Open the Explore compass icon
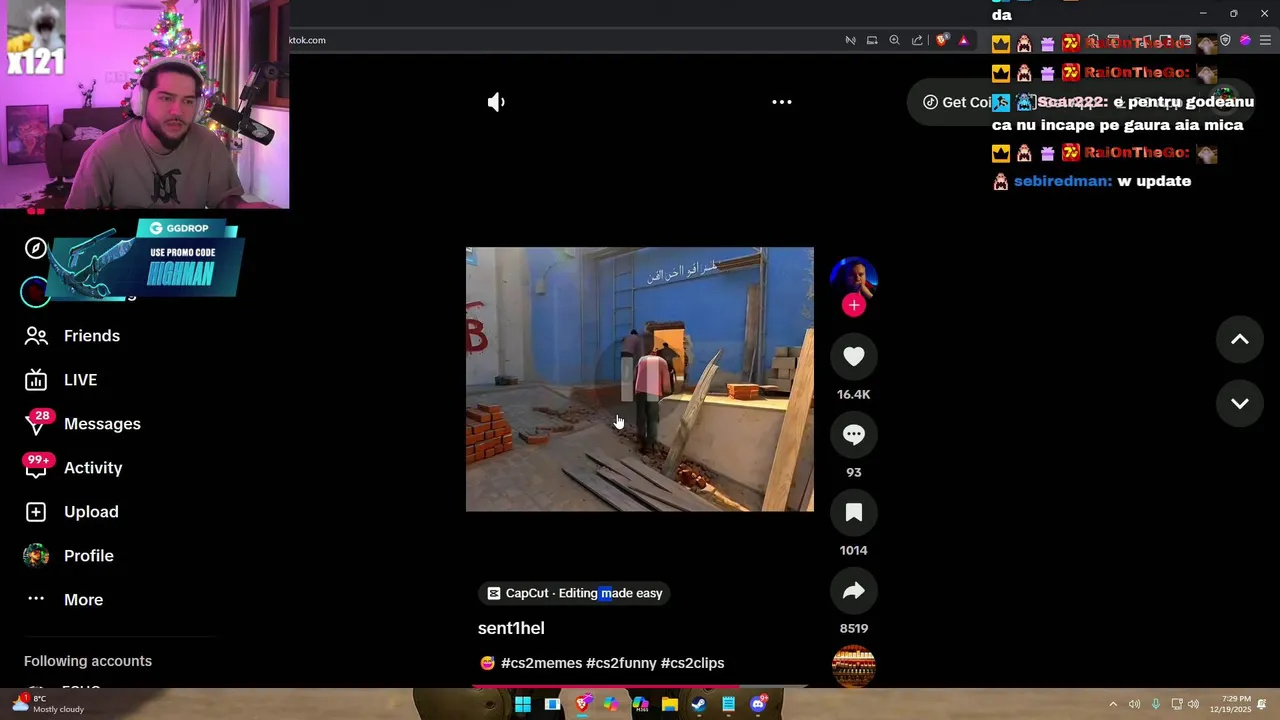This screenshot has width=1280, height=720. [36, 248]
